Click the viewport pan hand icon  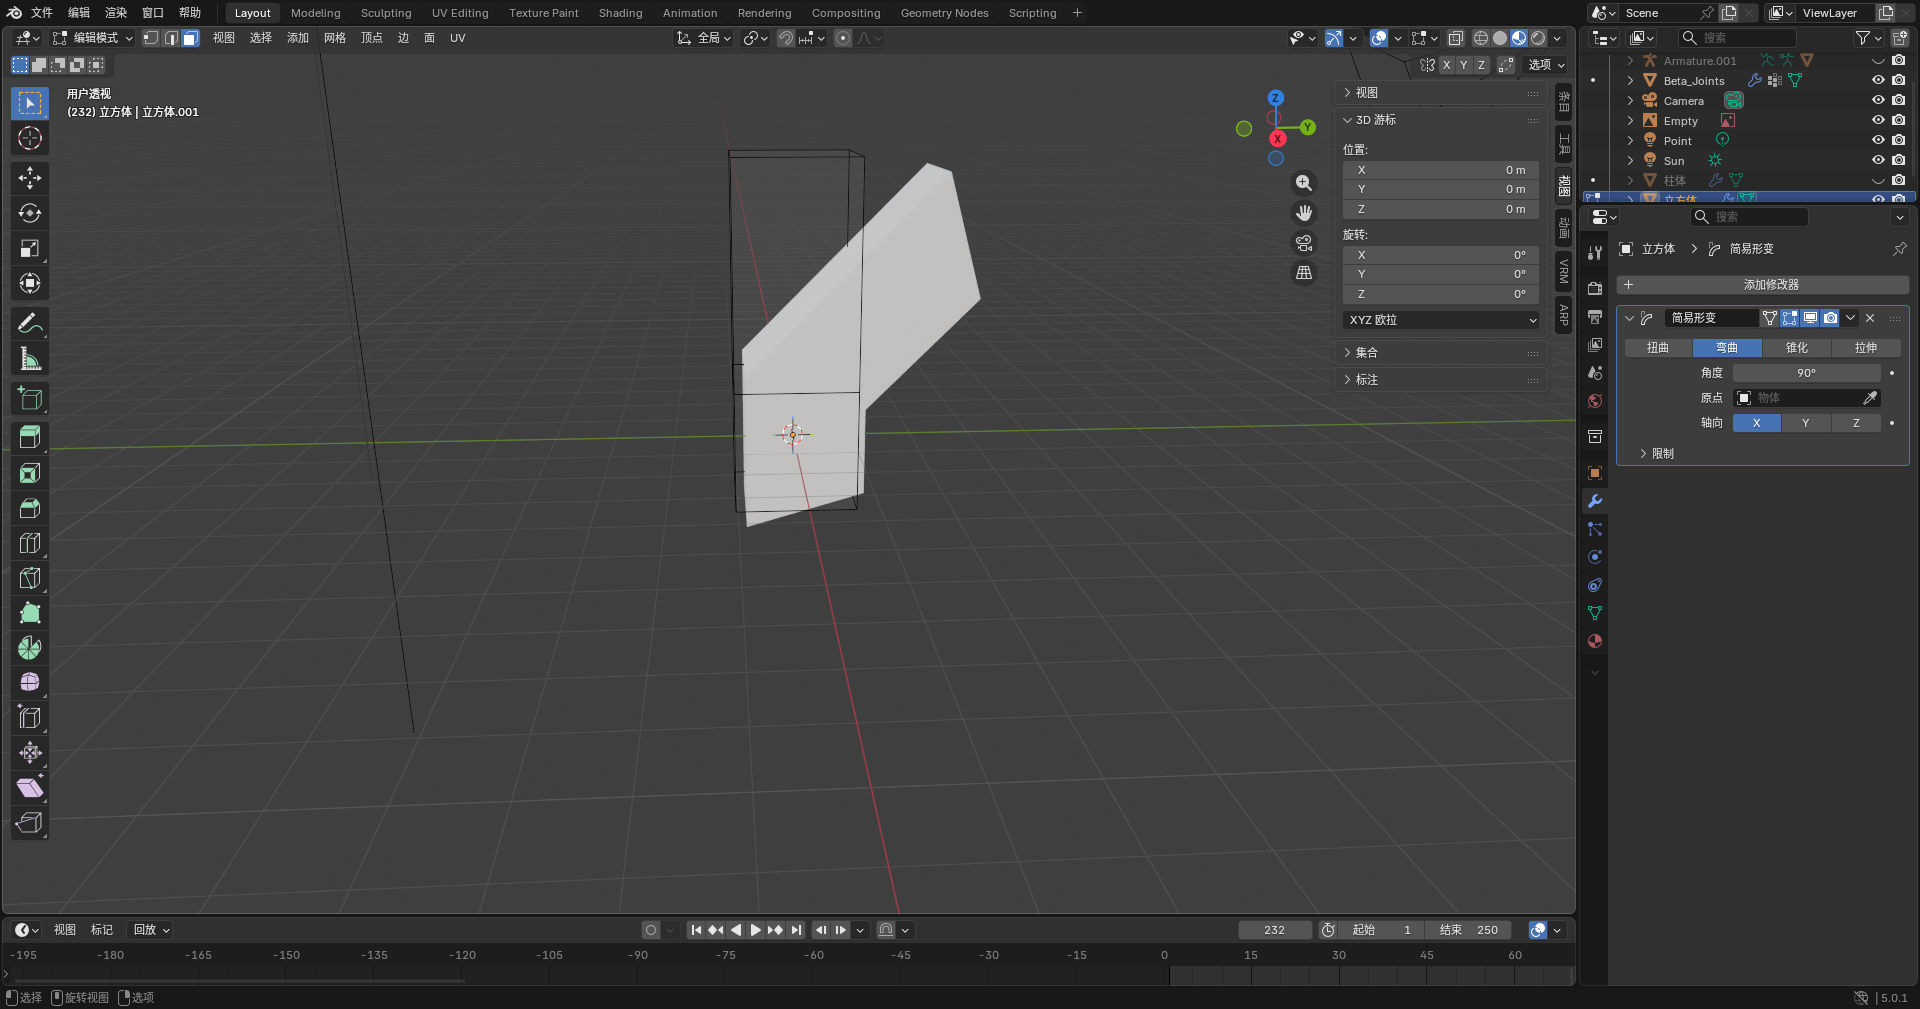(1304, 213)
